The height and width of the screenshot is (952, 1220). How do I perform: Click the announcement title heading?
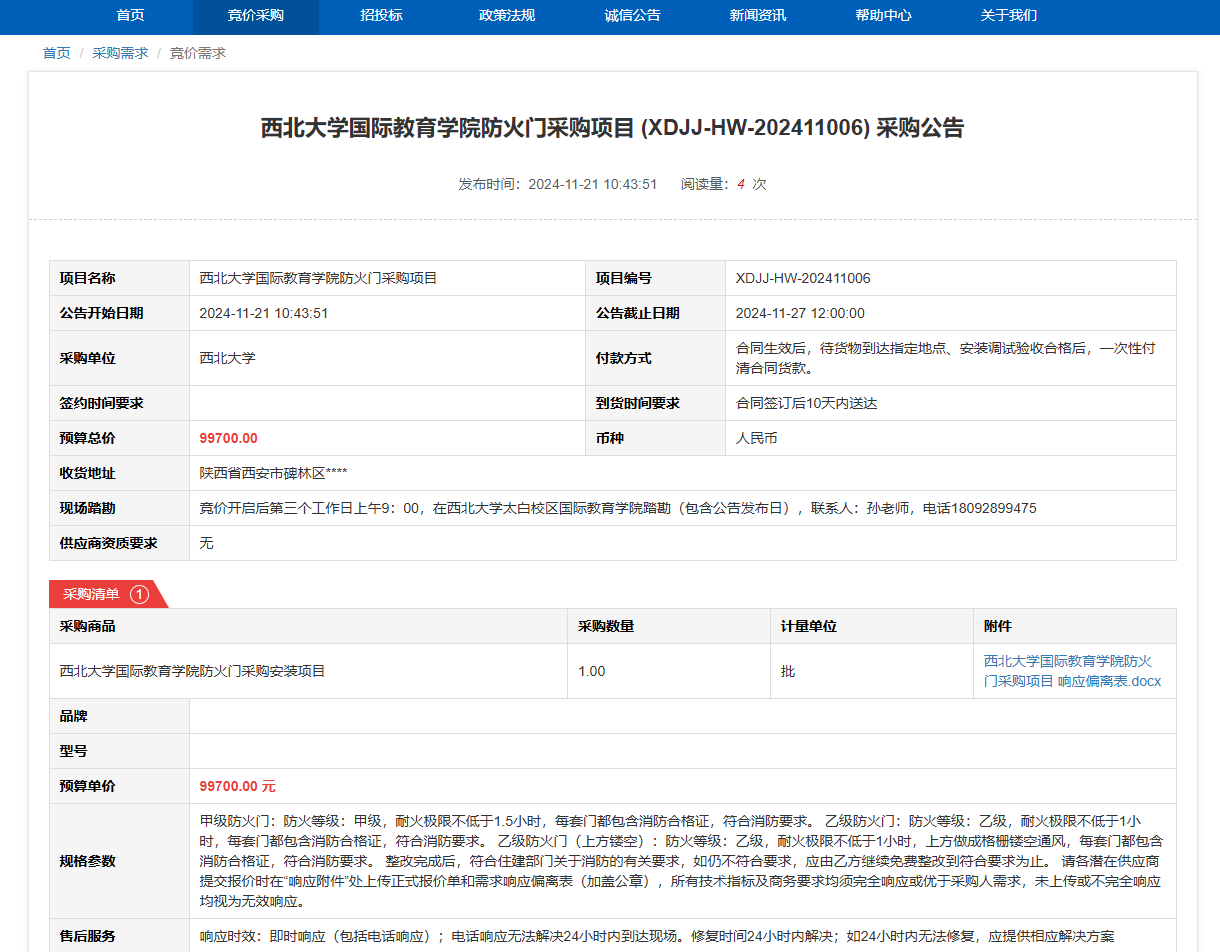pos(612,128)
